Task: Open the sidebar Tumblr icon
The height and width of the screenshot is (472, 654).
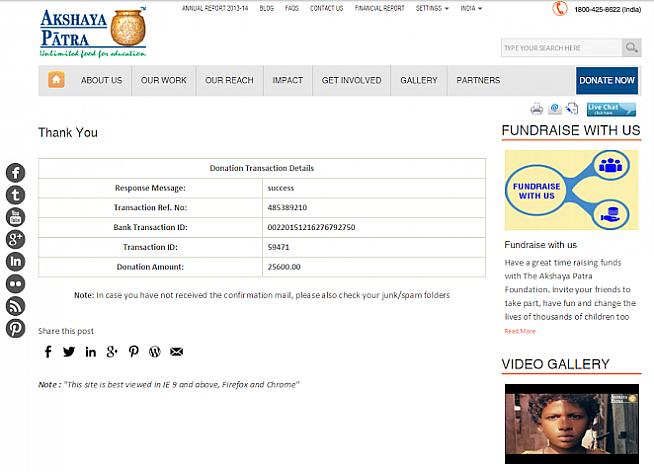Action: click(15, 195)
